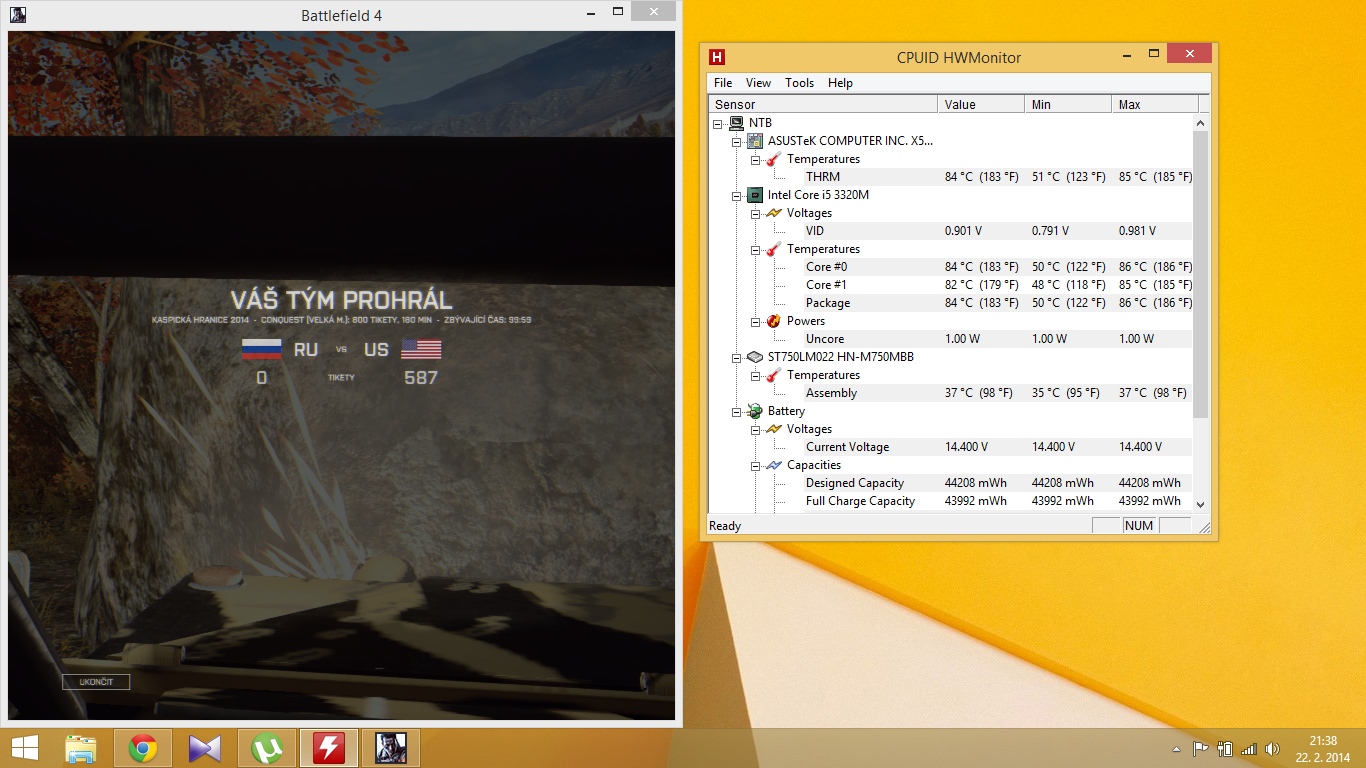Open File Explorer from the taskbar
1366x768 pixels.
click(x=81, y=748)
